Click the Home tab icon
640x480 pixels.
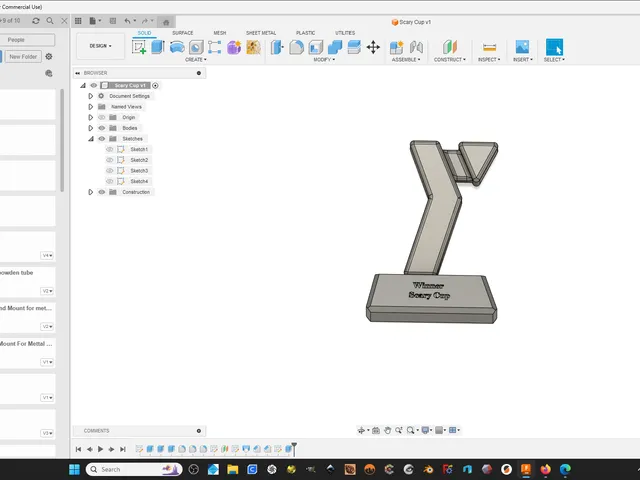[166, 22]
